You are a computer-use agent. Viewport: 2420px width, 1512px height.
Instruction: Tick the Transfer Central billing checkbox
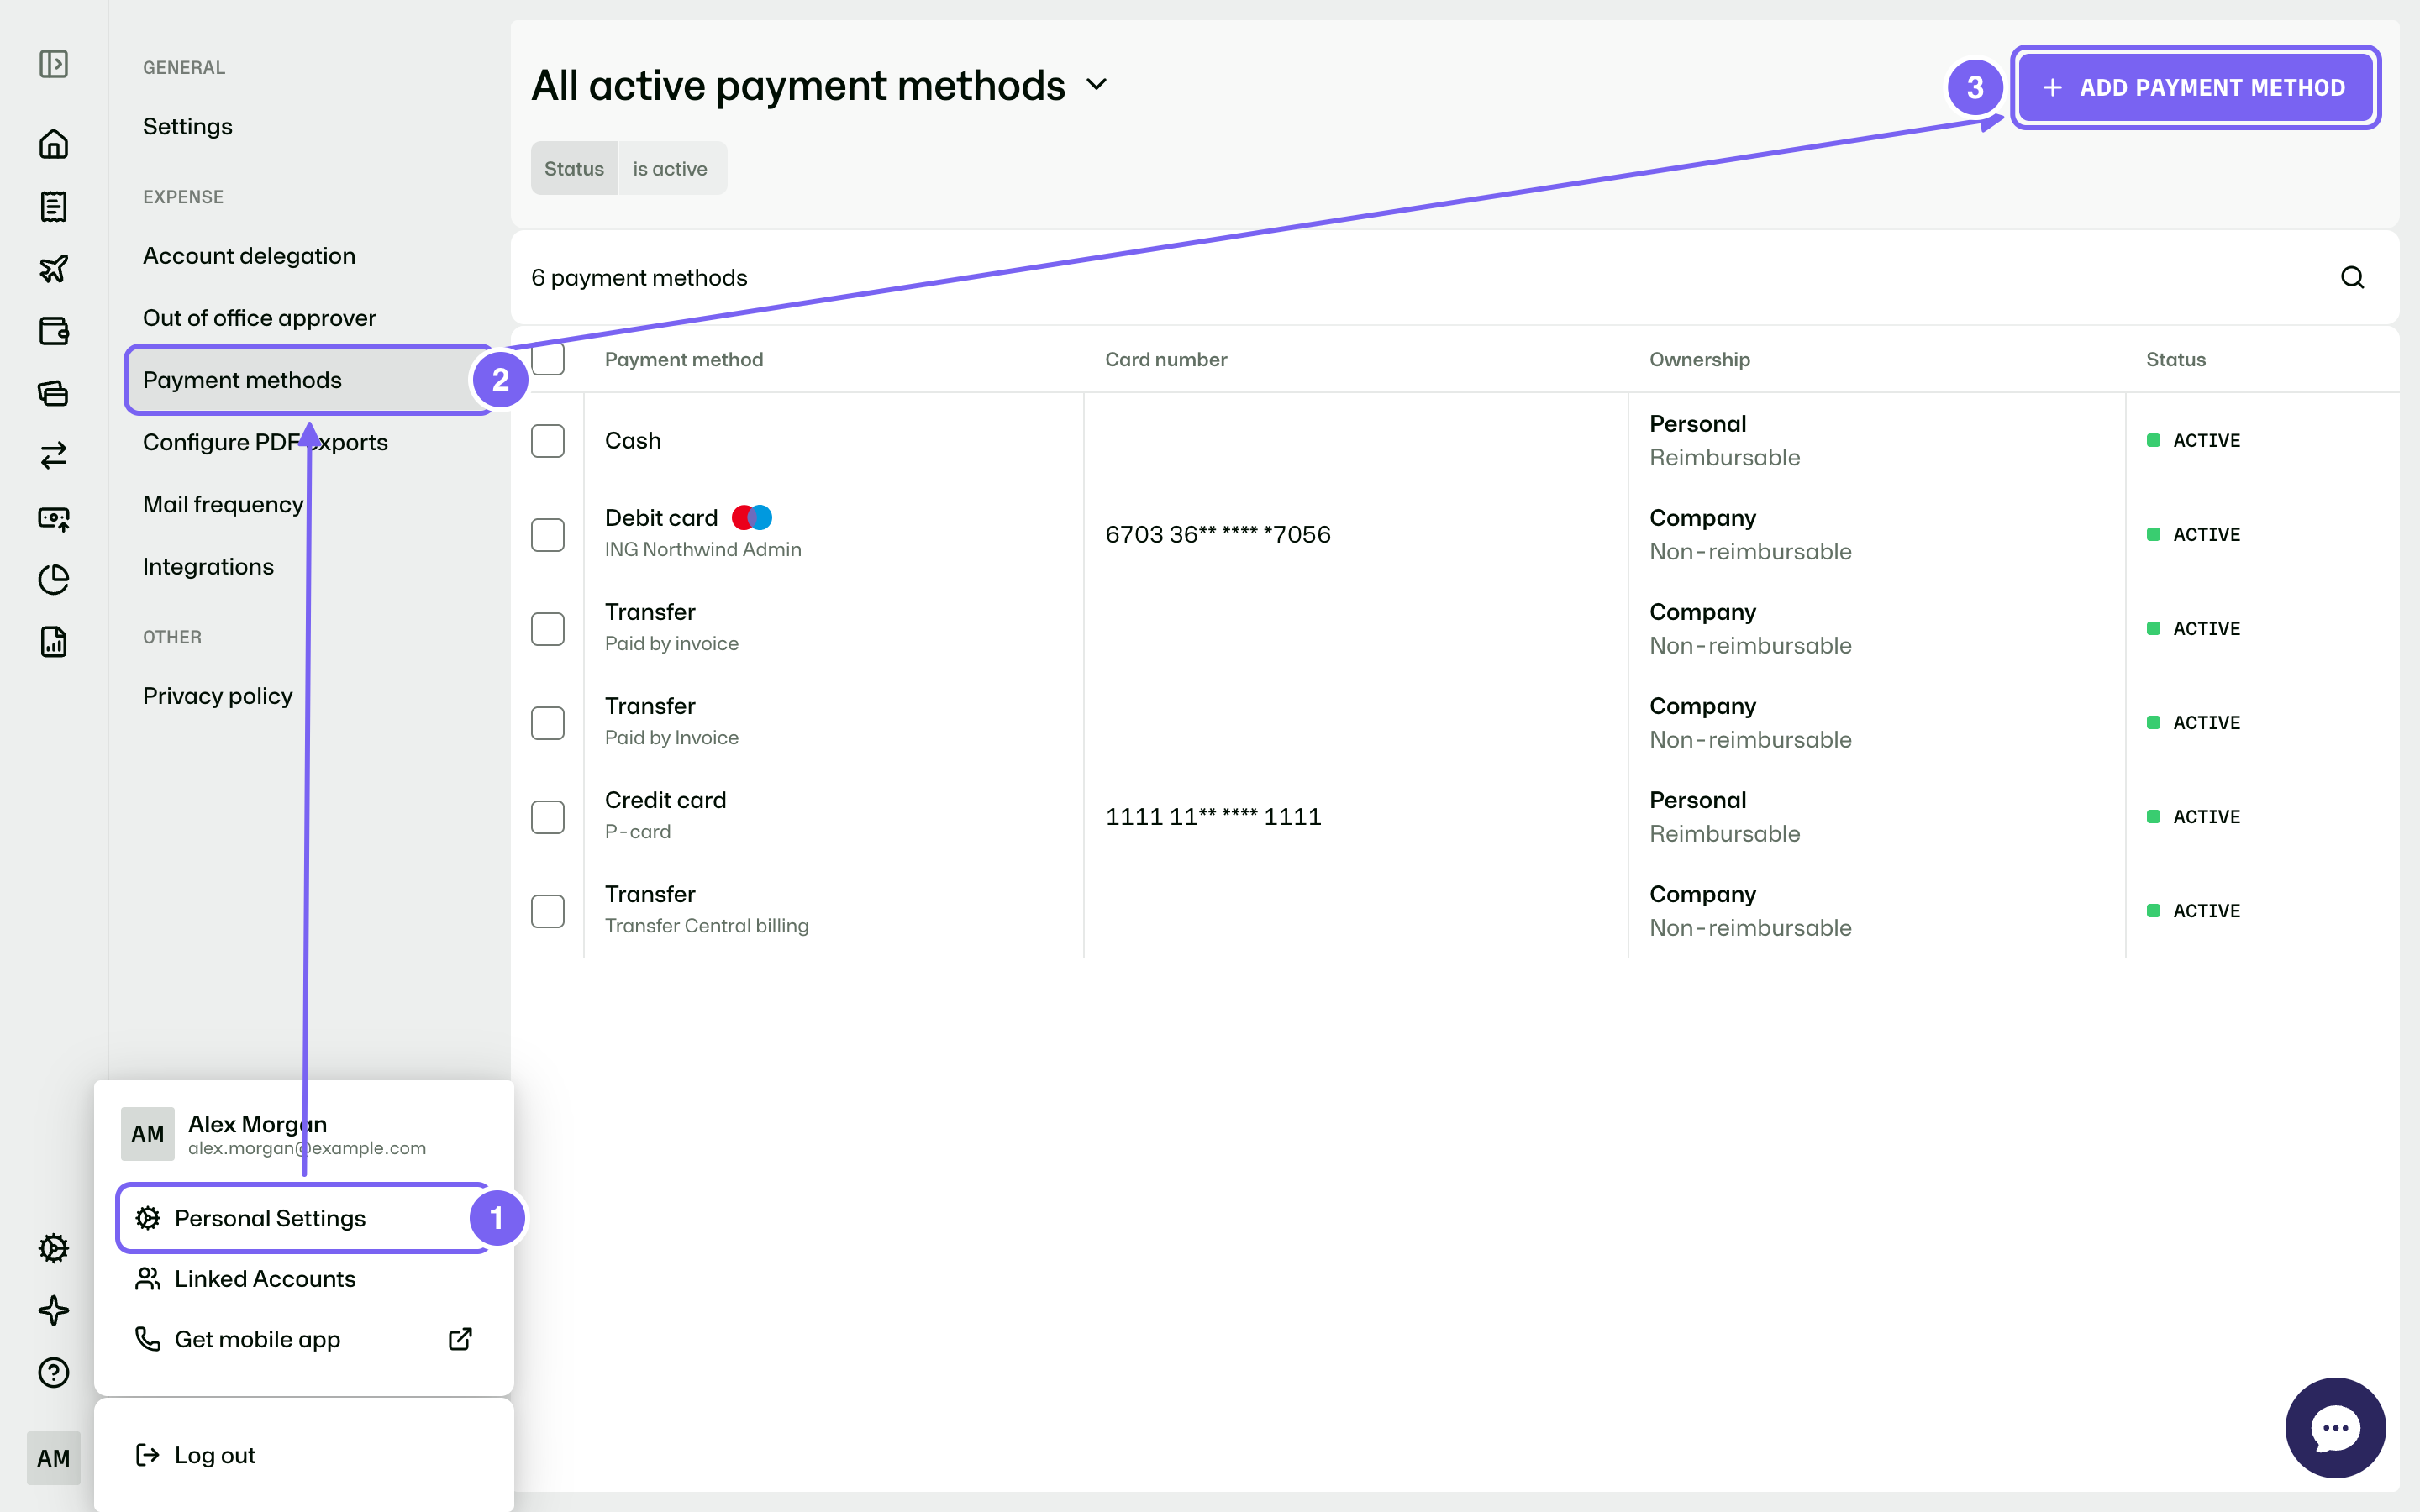tap(548, 911)
